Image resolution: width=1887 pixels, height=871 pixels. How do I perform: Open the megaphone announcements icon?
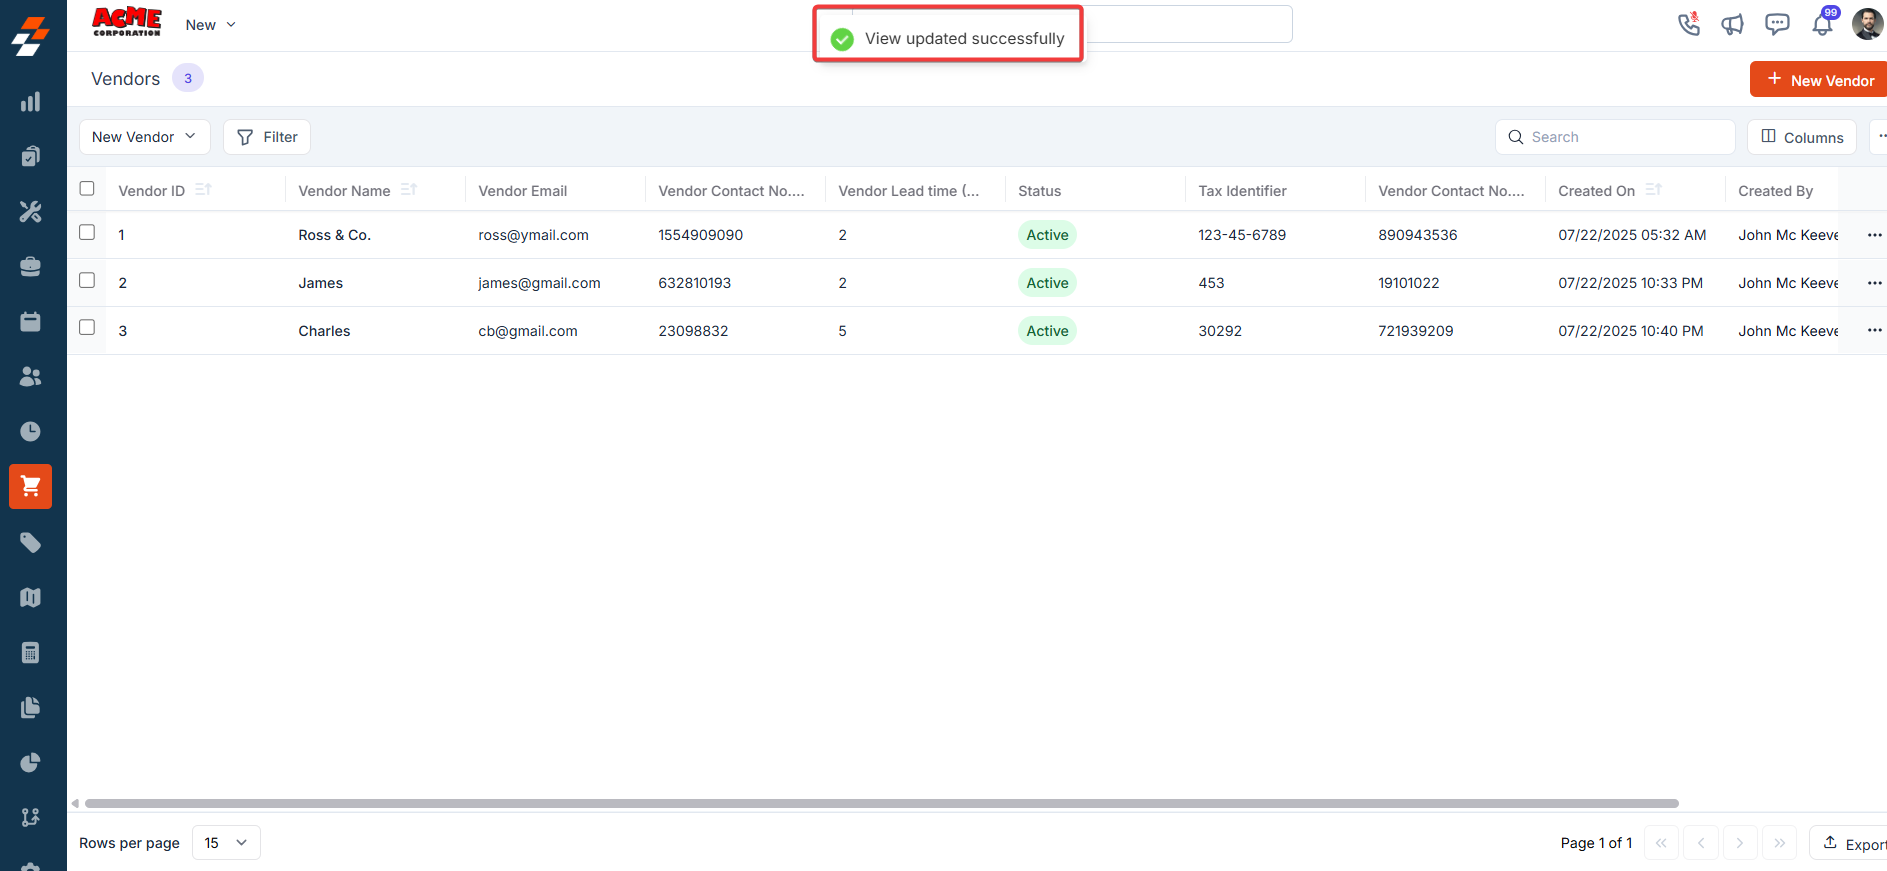point(1733,24)
